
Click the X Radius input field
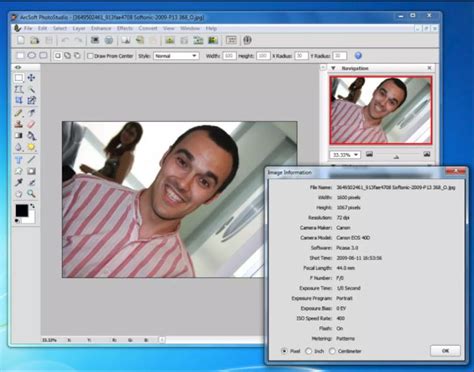pos(301,56)
